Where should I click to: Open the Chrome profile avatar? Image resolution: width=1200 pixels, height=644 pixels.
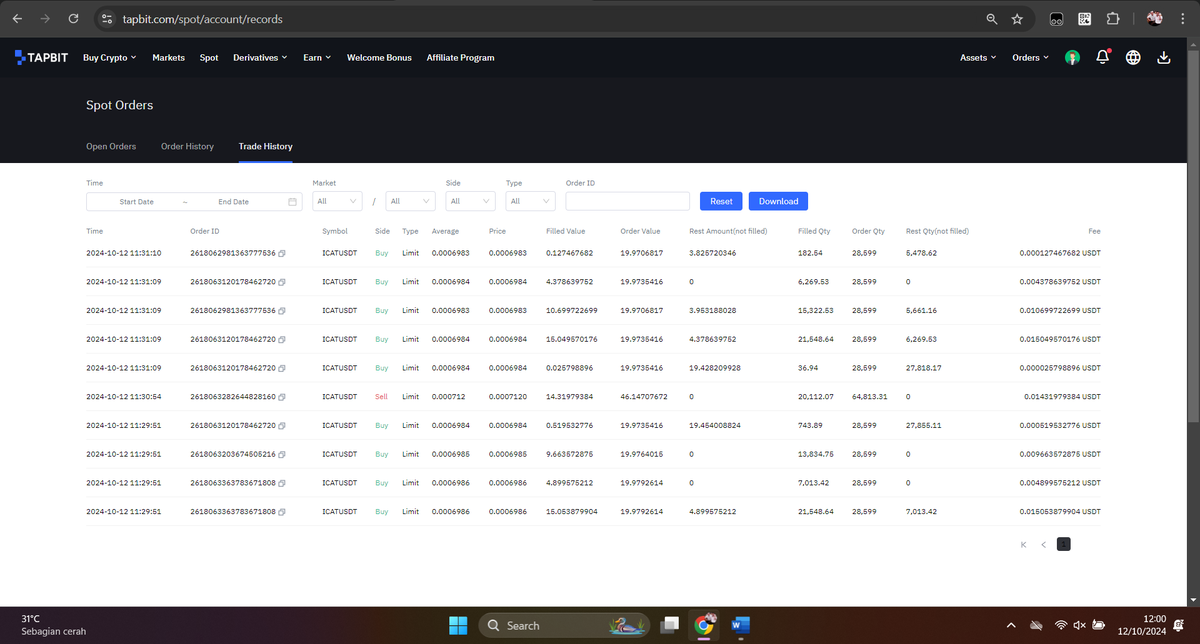click(x=1155, y=19)
